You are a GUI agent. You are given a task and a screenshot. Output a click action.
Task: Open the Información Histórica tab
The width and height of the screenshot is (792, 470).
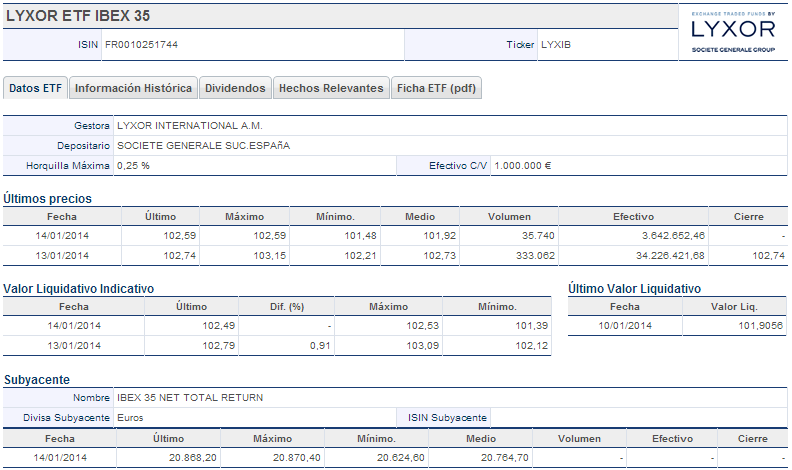pos(133,88)
